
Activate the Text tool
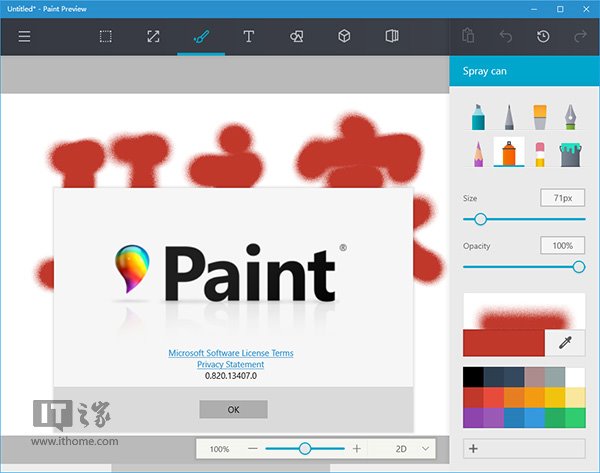click(x=249, y=37)
